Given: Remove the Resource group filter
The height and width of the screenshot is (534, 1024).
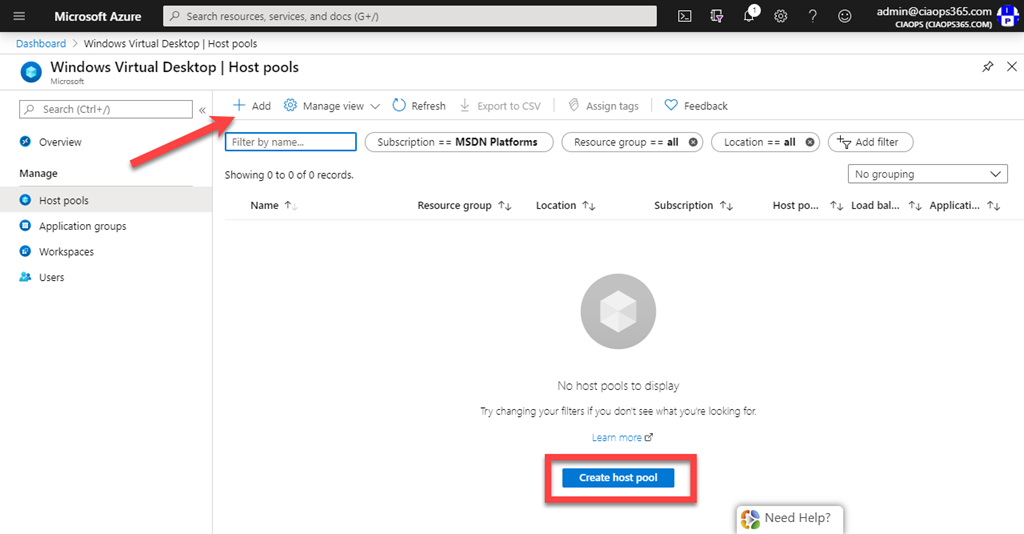Looking at the screenshot, I should coord(693,142).
